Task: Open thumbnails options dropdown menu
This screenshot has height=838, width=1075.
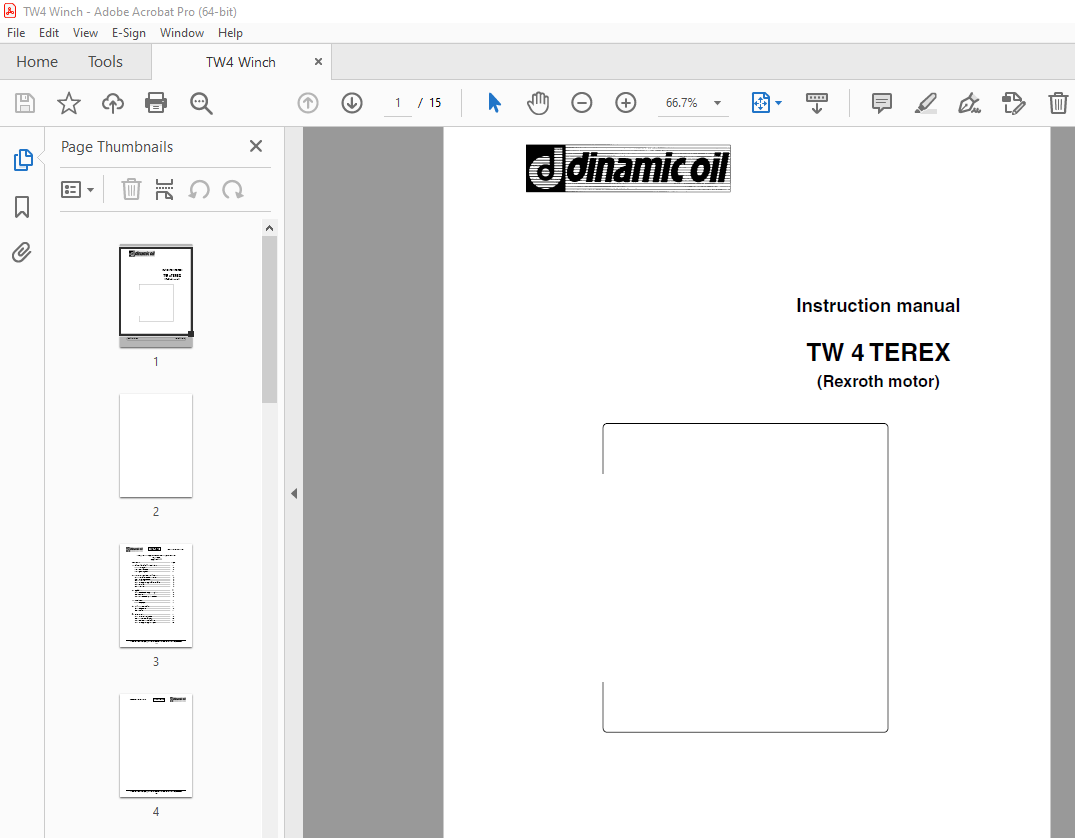Action: pyautogui.click(x=77, y=189)
